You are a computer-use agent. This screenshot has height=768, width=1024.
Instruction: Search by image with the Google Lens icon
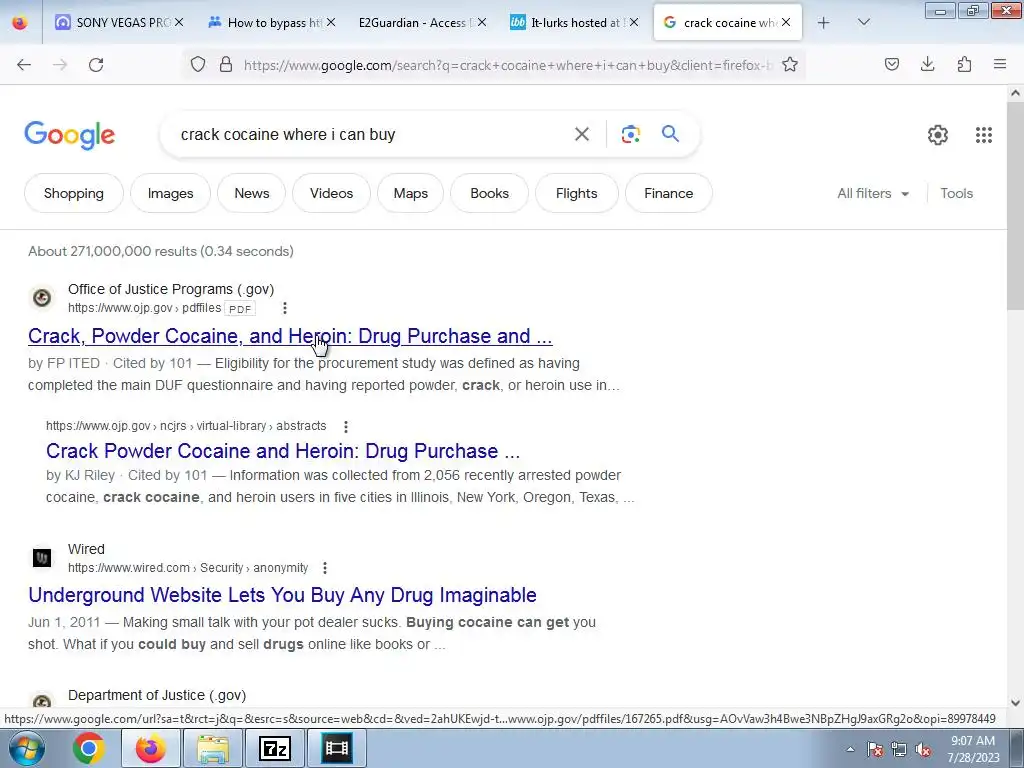coord(630,135)
